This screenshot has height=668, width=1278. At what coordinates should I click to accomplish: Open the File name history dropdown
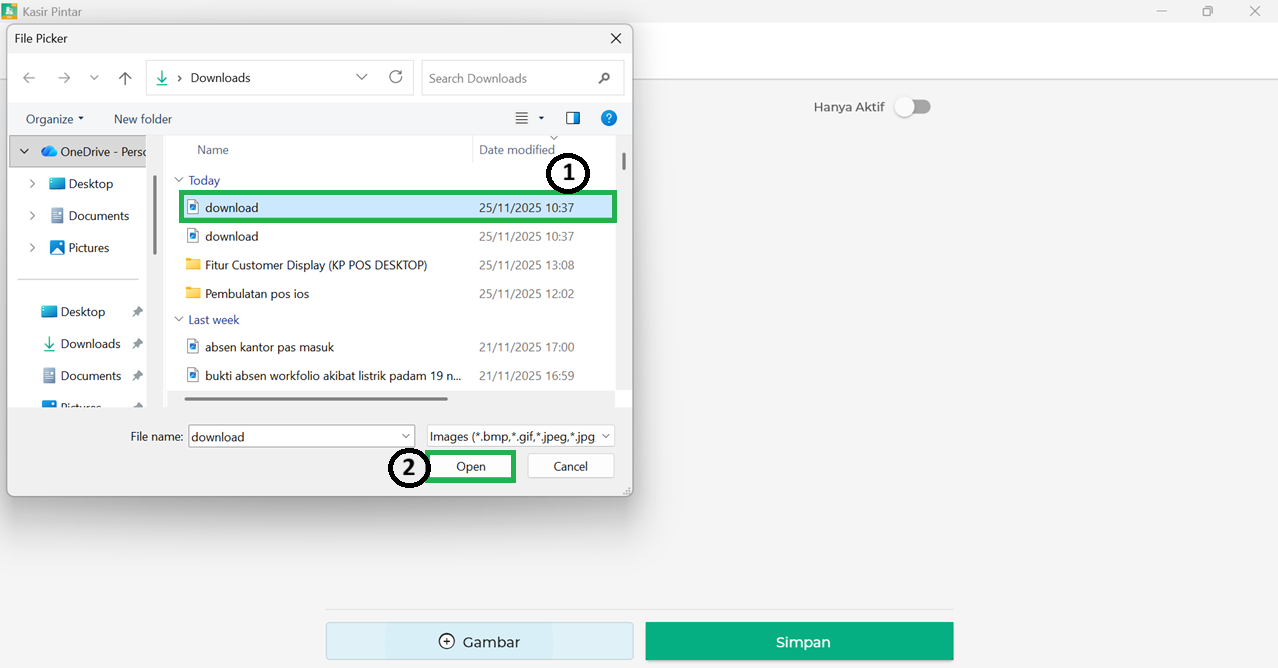(406, 436)
